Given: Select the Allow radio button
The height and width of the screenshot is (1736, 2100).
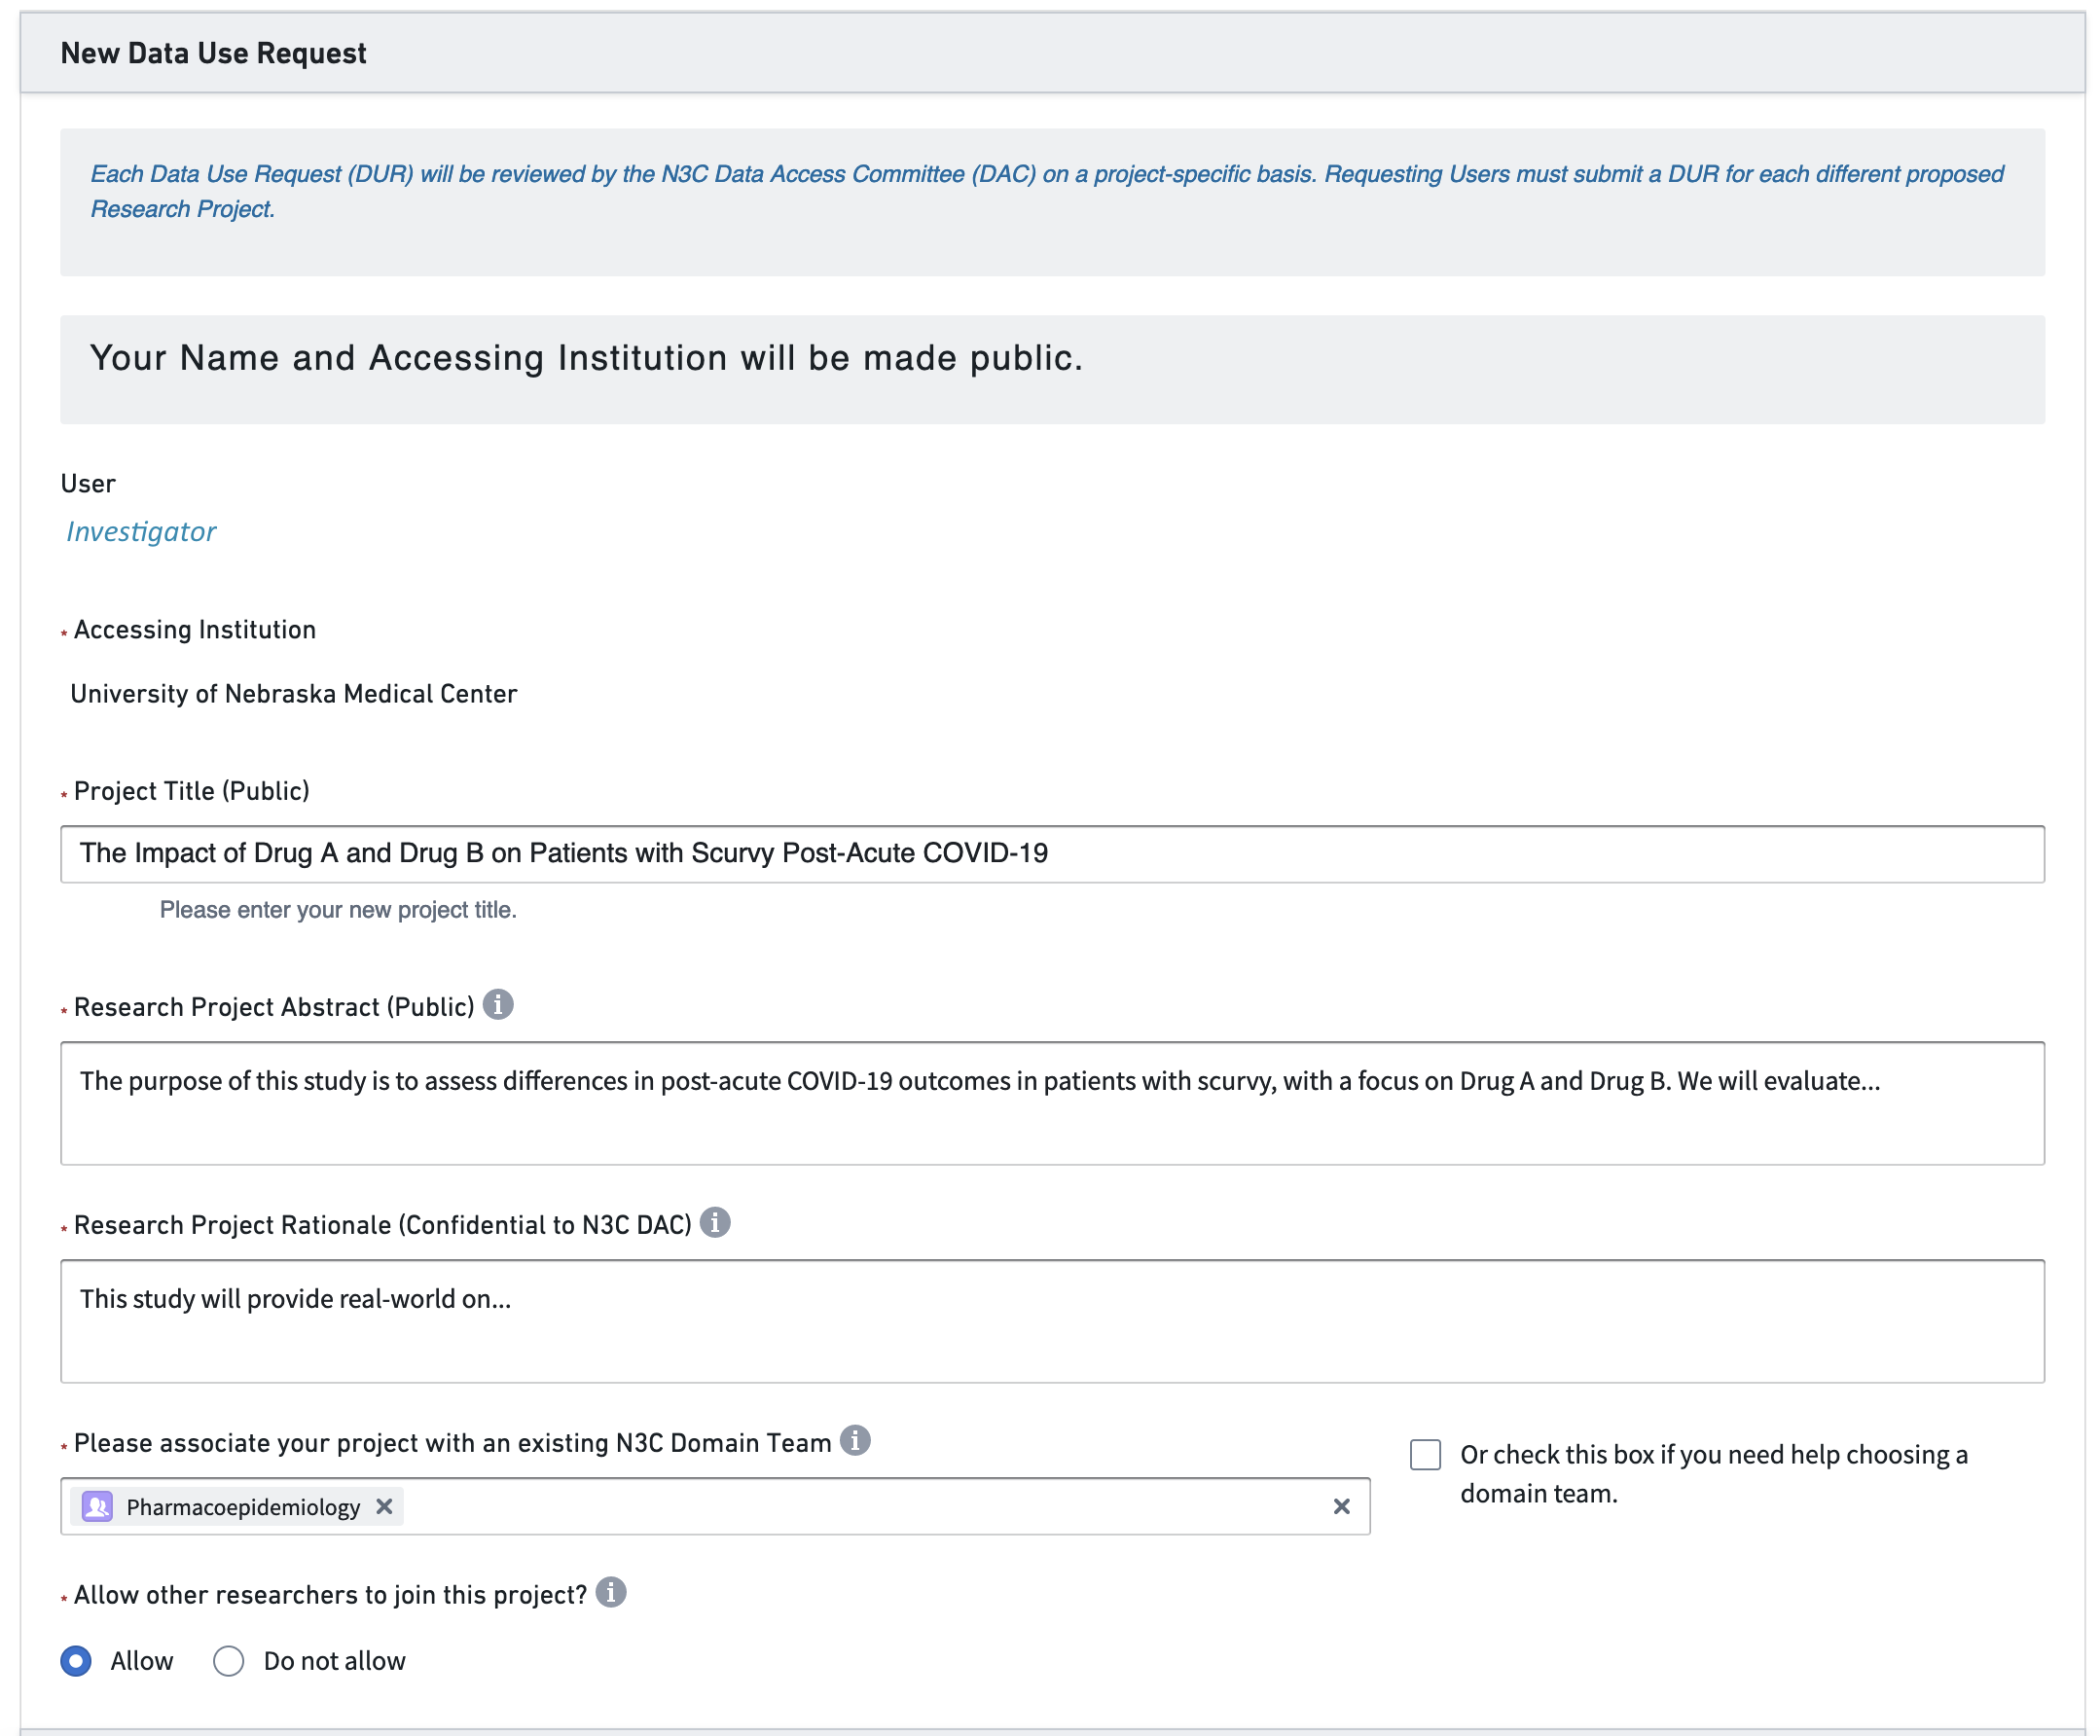Looking at the screenshot, I should pyautogui.click(x=76, y=1661).
